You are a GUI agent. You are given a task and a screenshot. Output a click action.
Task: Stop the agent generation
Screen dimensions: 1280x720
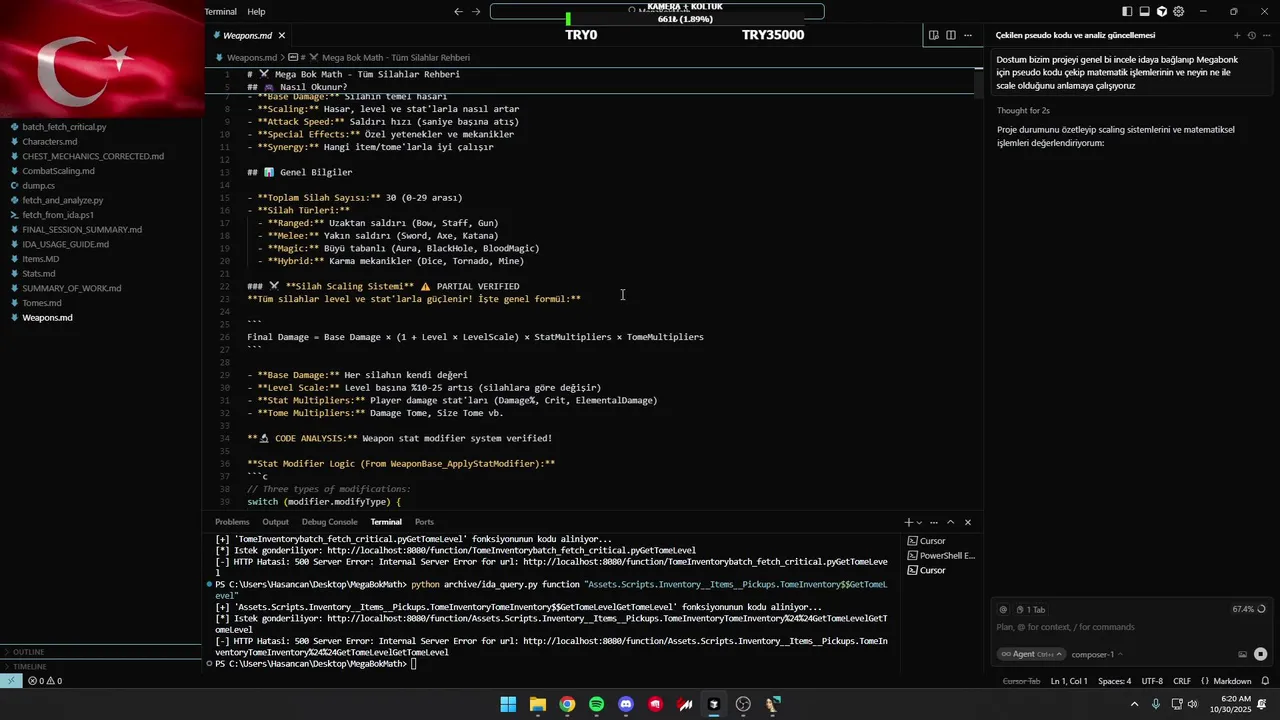coord(1260,654)
